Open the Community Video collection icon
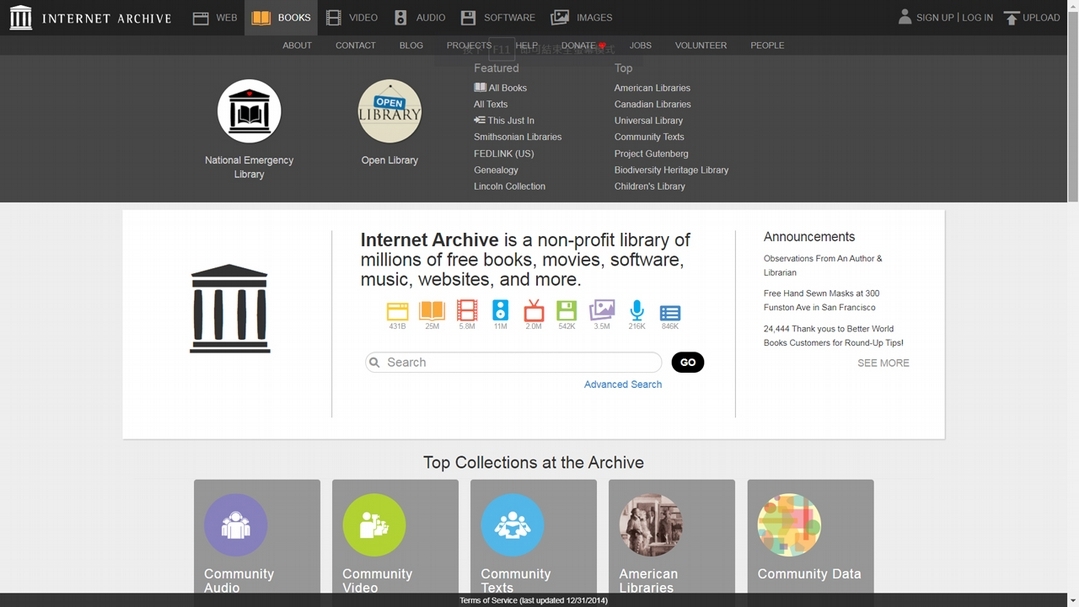This screenshot has width=1079, height=607. [x=374, y=525]
